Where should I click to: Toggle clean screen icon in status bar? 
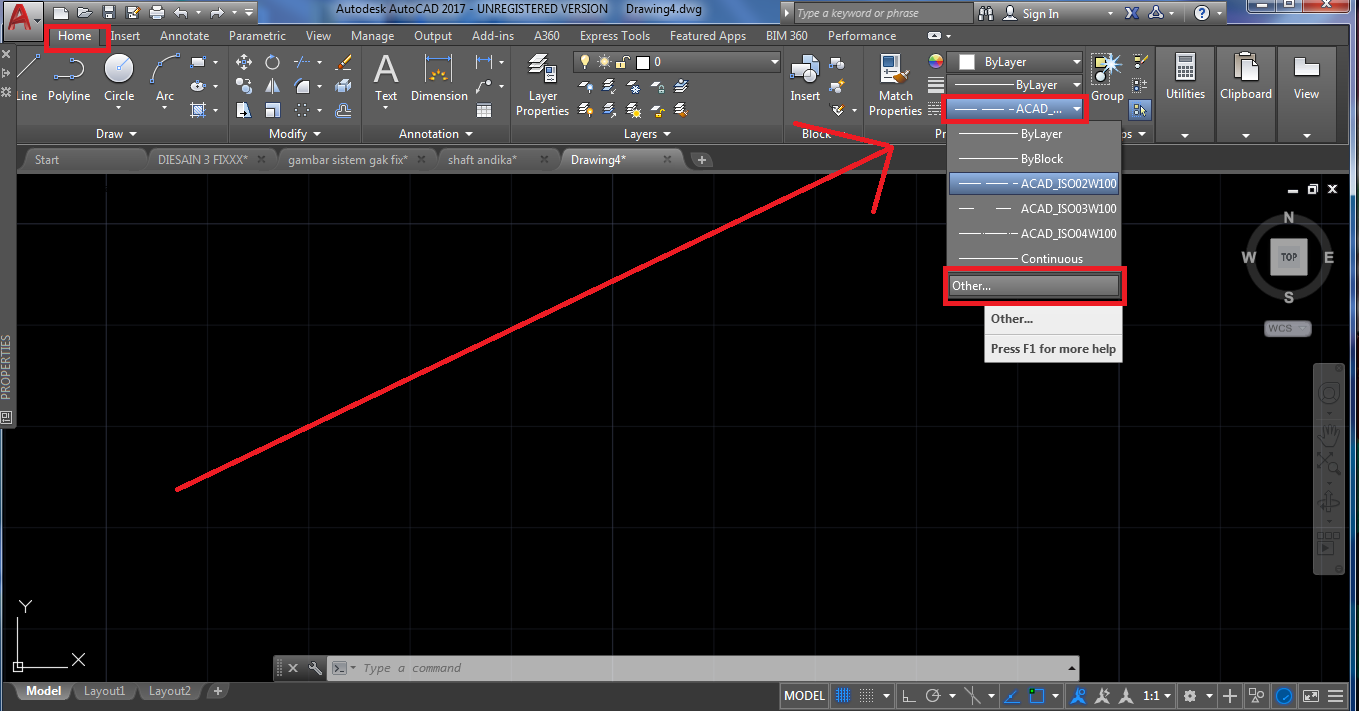pyautogui.click(x=1311, y=696)
